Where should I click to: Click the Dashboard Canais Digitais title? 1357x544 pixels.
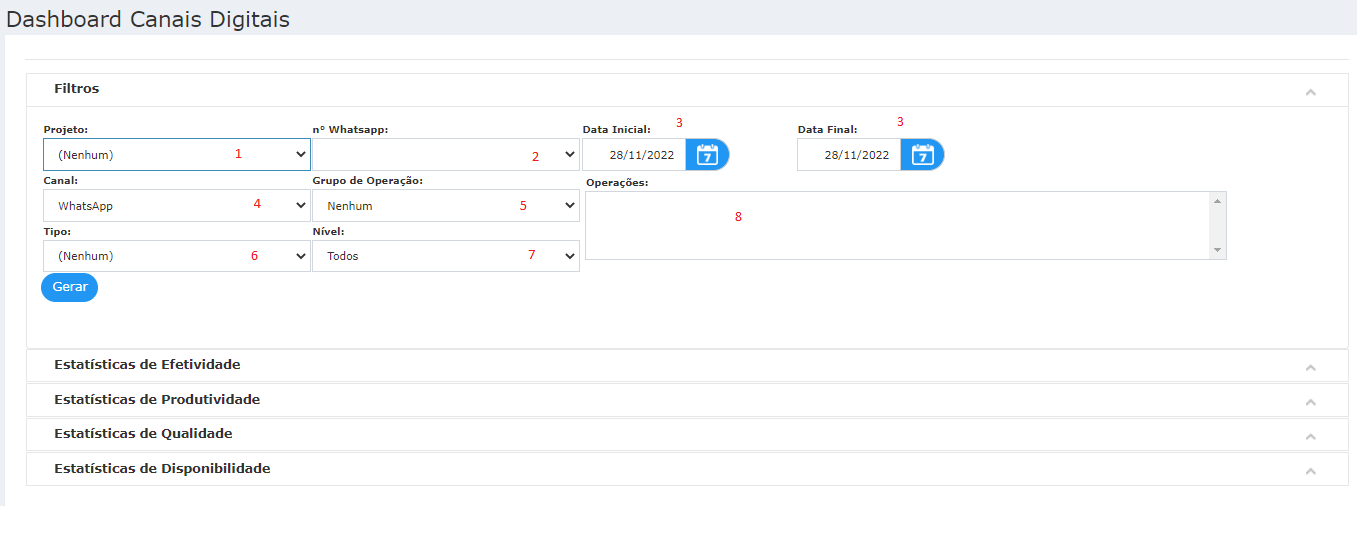click(x=148, y=19)
